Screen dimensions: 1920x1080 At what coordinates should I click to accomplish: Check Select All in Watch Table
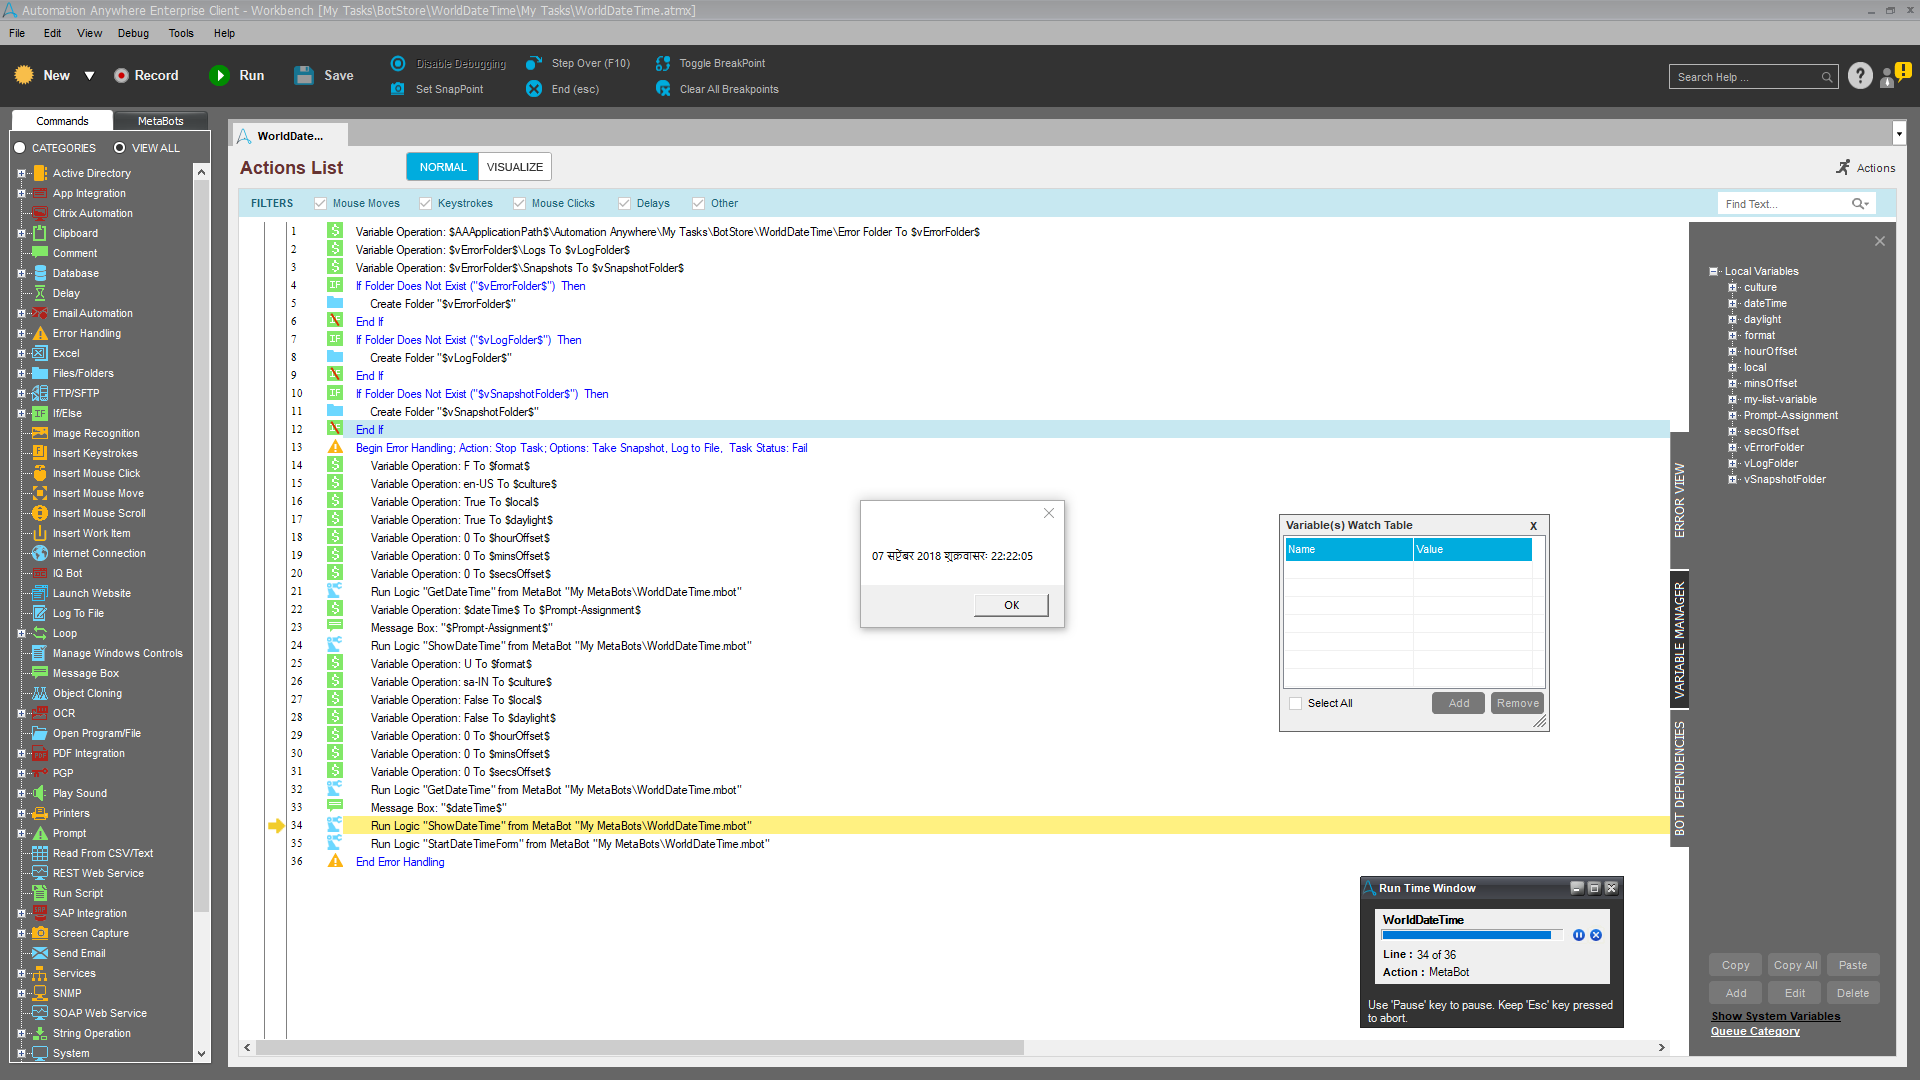pos(1296,704)
